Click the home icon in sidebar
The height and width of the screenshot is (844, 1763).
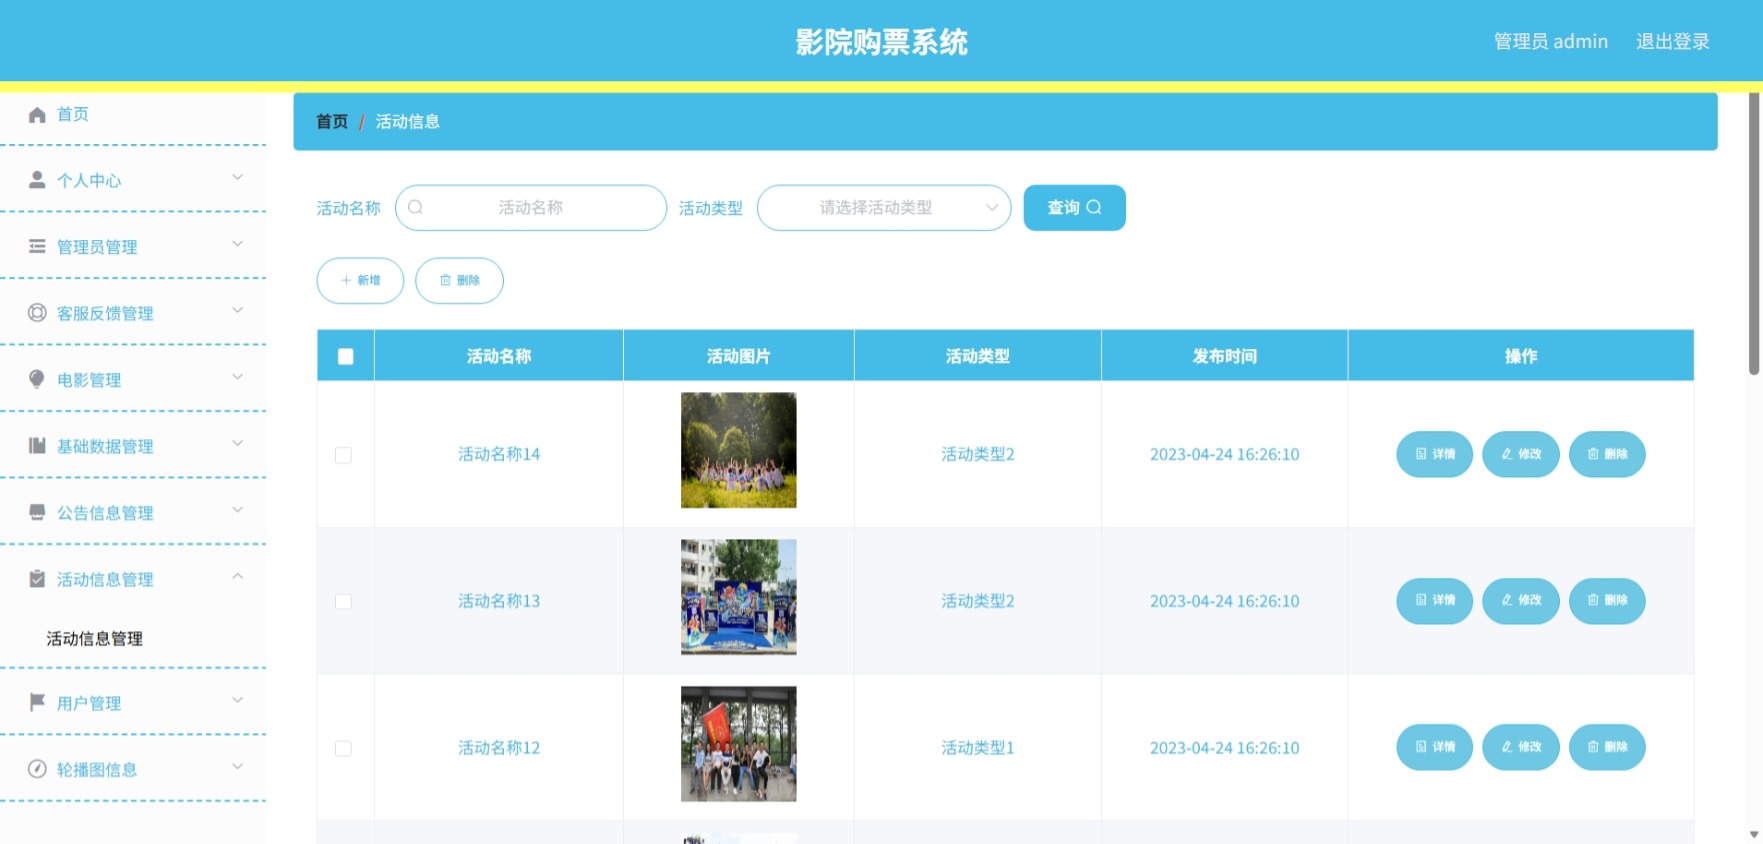[x=37, y=115]
